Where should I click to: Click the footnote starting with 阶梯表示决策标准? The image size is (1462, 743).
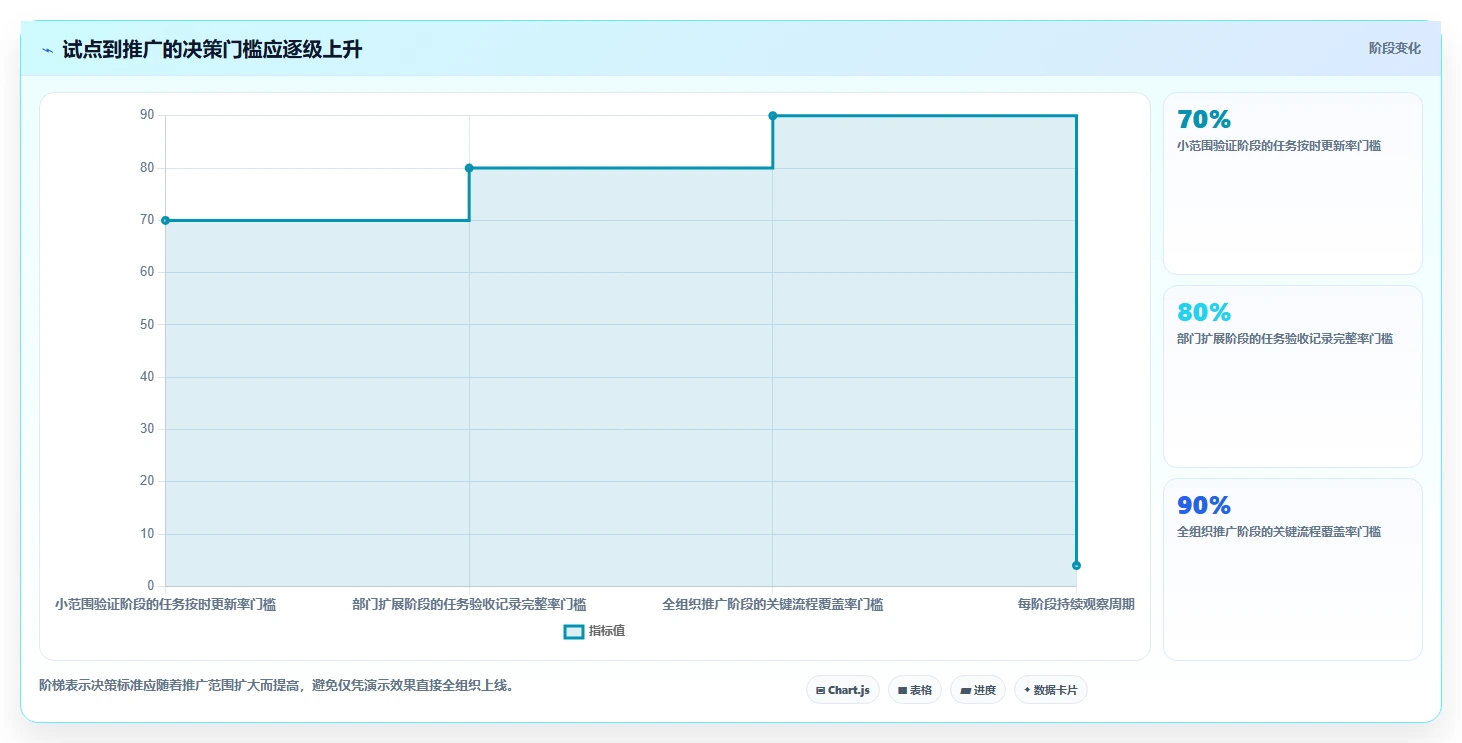coord(276,686)
